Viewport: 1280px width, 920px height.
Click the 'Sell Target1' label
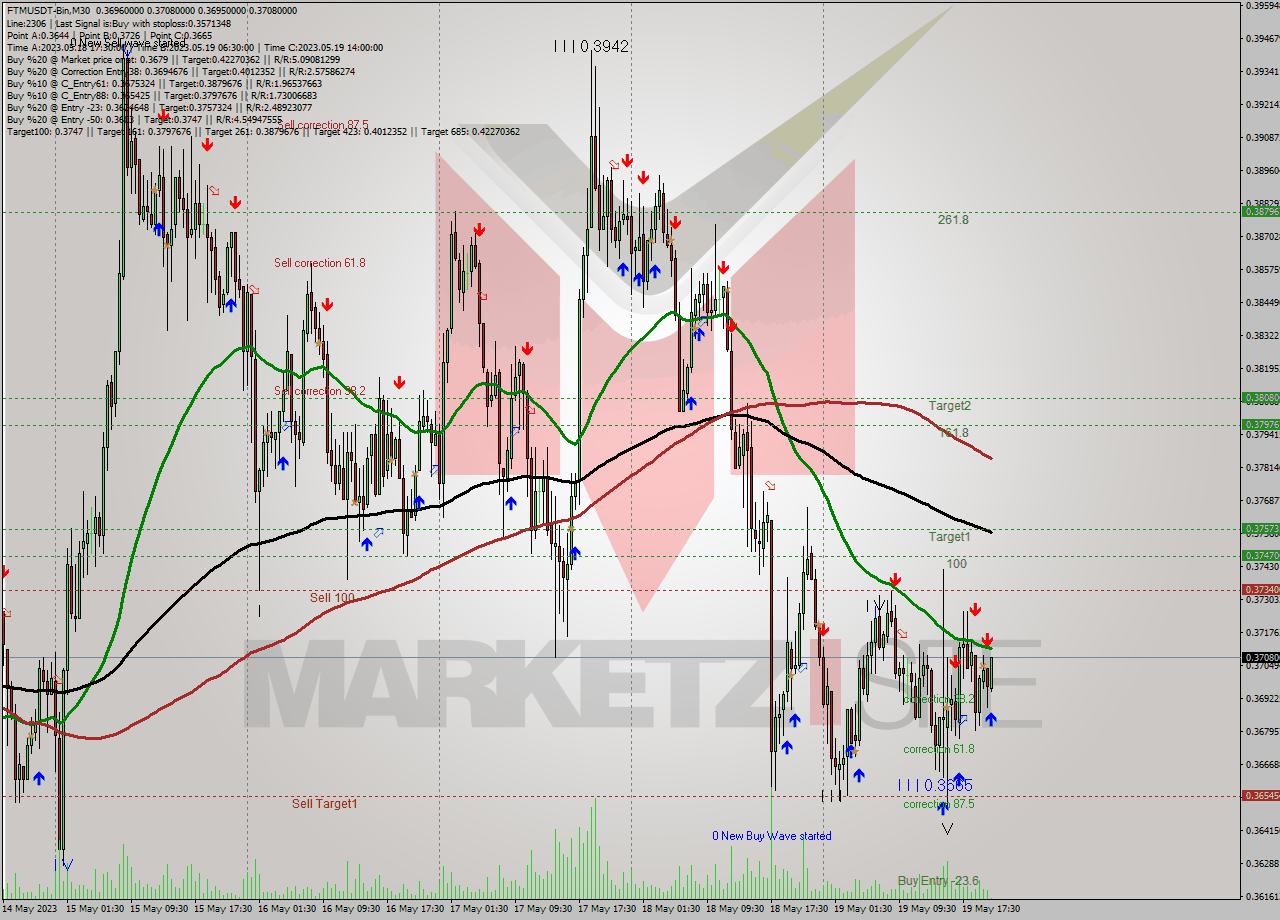pos(324,803)
